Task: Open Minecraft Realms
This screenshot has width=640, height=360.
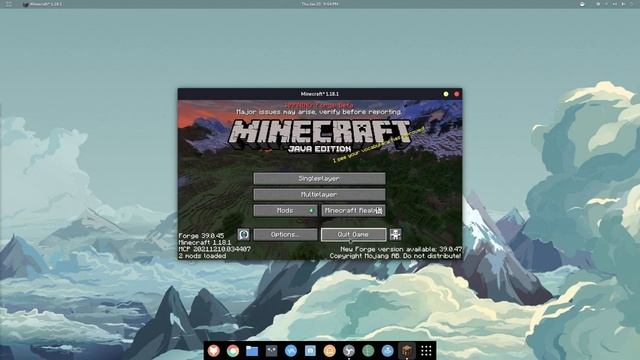Action: 353,210
